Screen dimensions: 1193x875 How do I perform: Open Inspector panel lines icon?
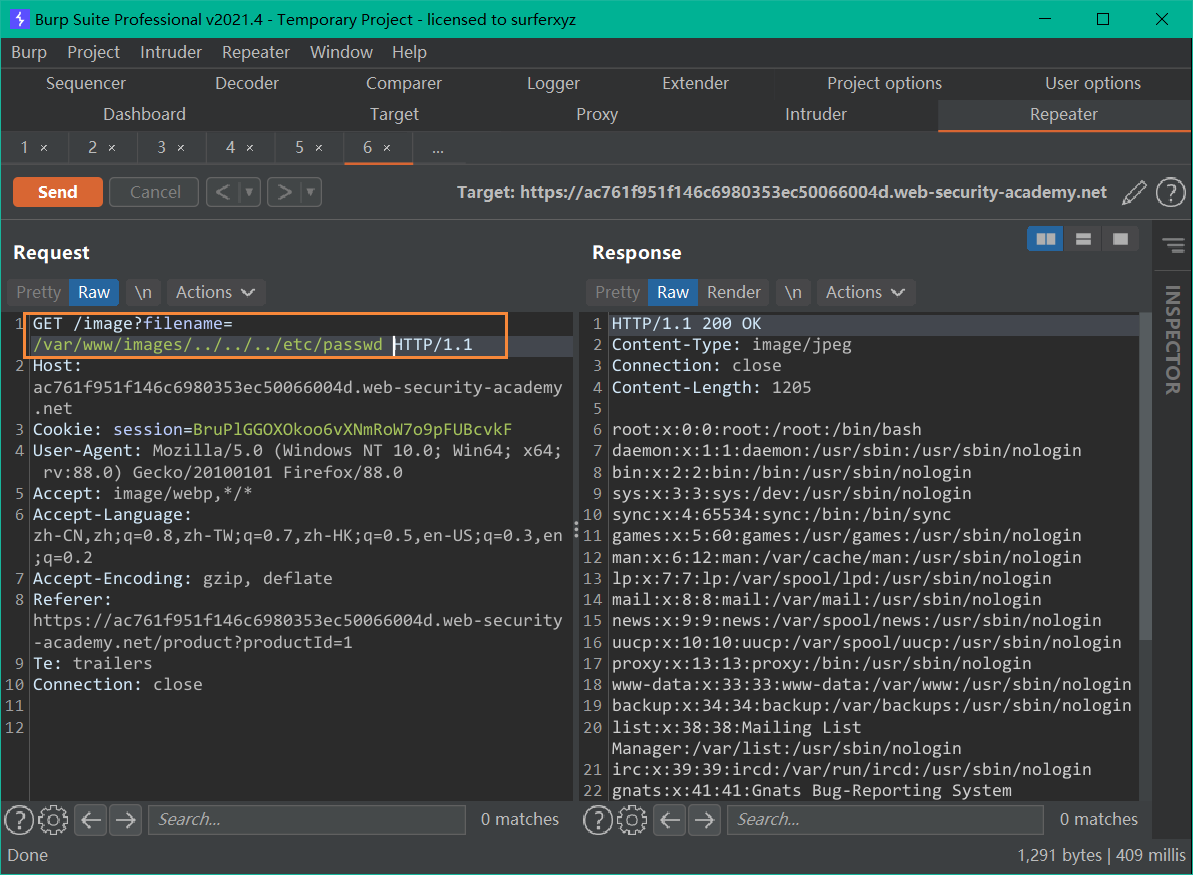point(1173,245)
